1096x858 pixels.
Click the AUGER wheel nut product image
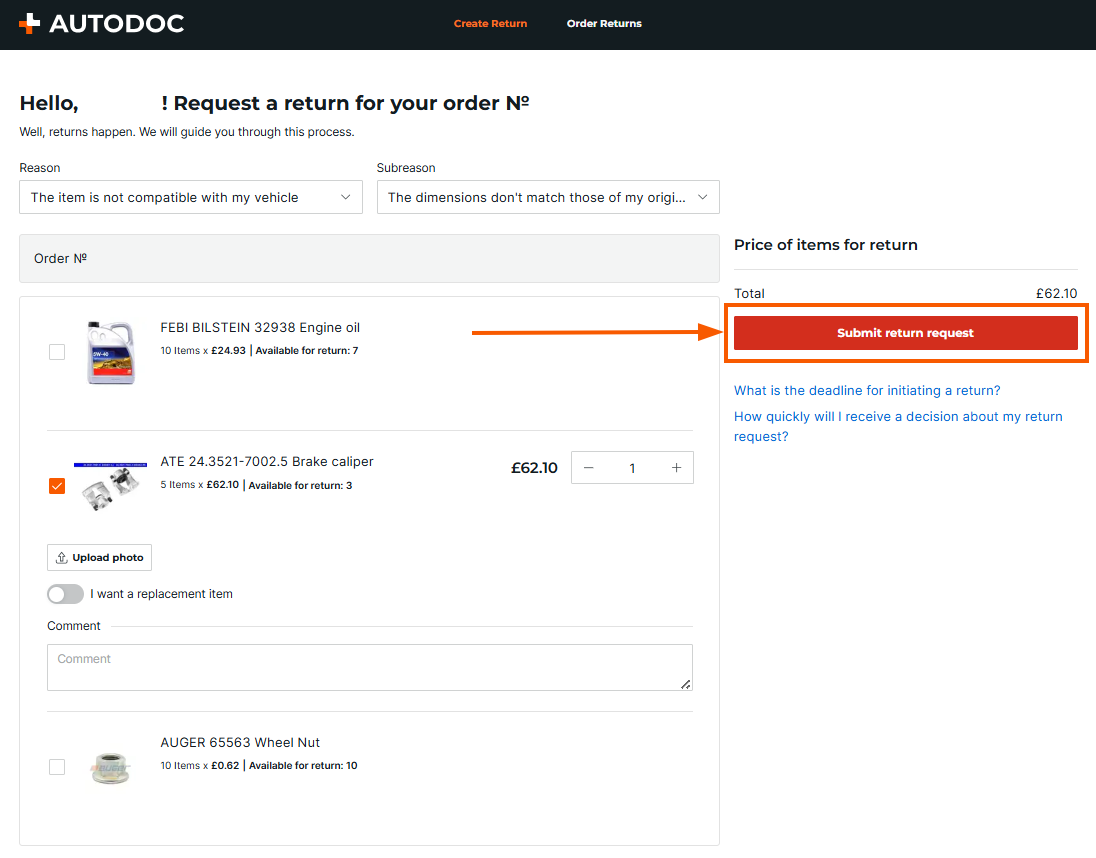coord(109,766)
